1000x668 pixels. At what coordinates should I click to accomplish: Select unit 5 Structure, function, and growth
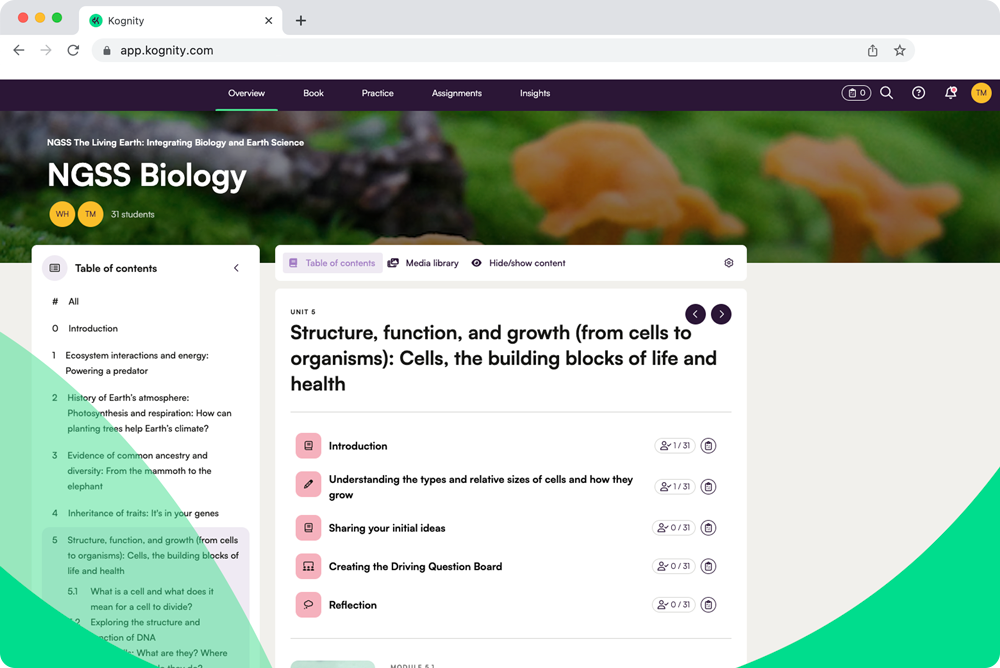coord(145,555)
